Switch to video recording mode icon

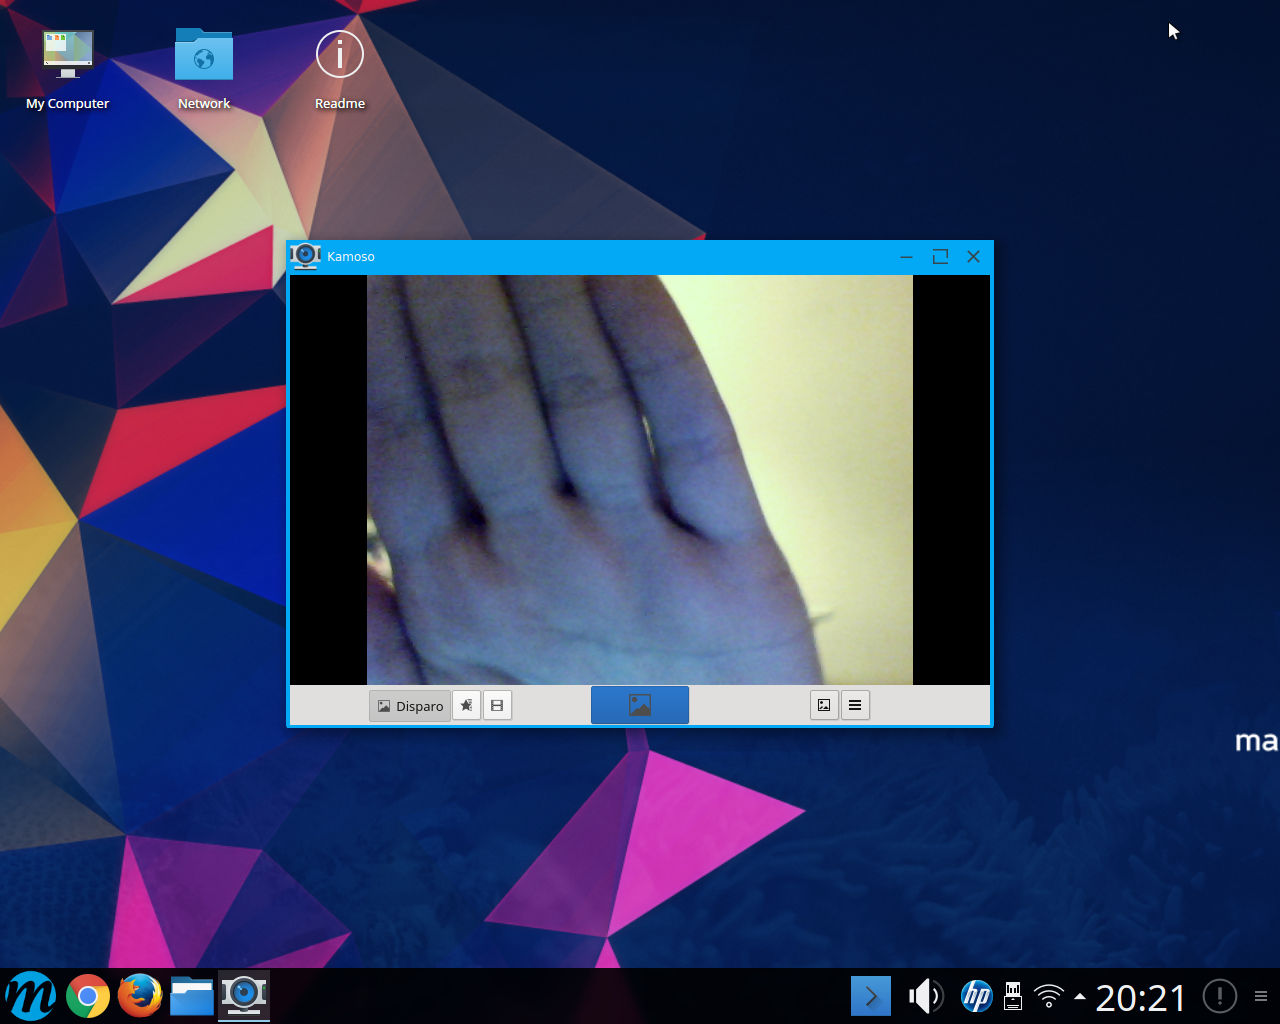pyautogui.click(x=497, y=706)
